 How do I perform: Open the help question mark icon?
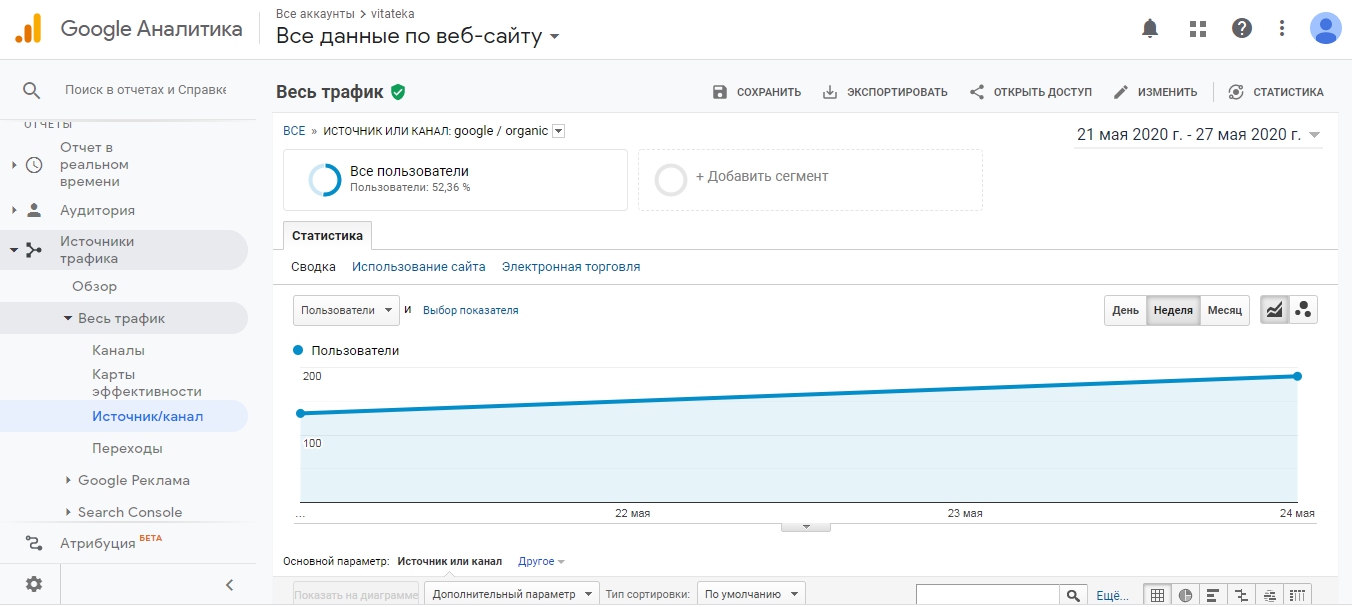pos(1242,28)
